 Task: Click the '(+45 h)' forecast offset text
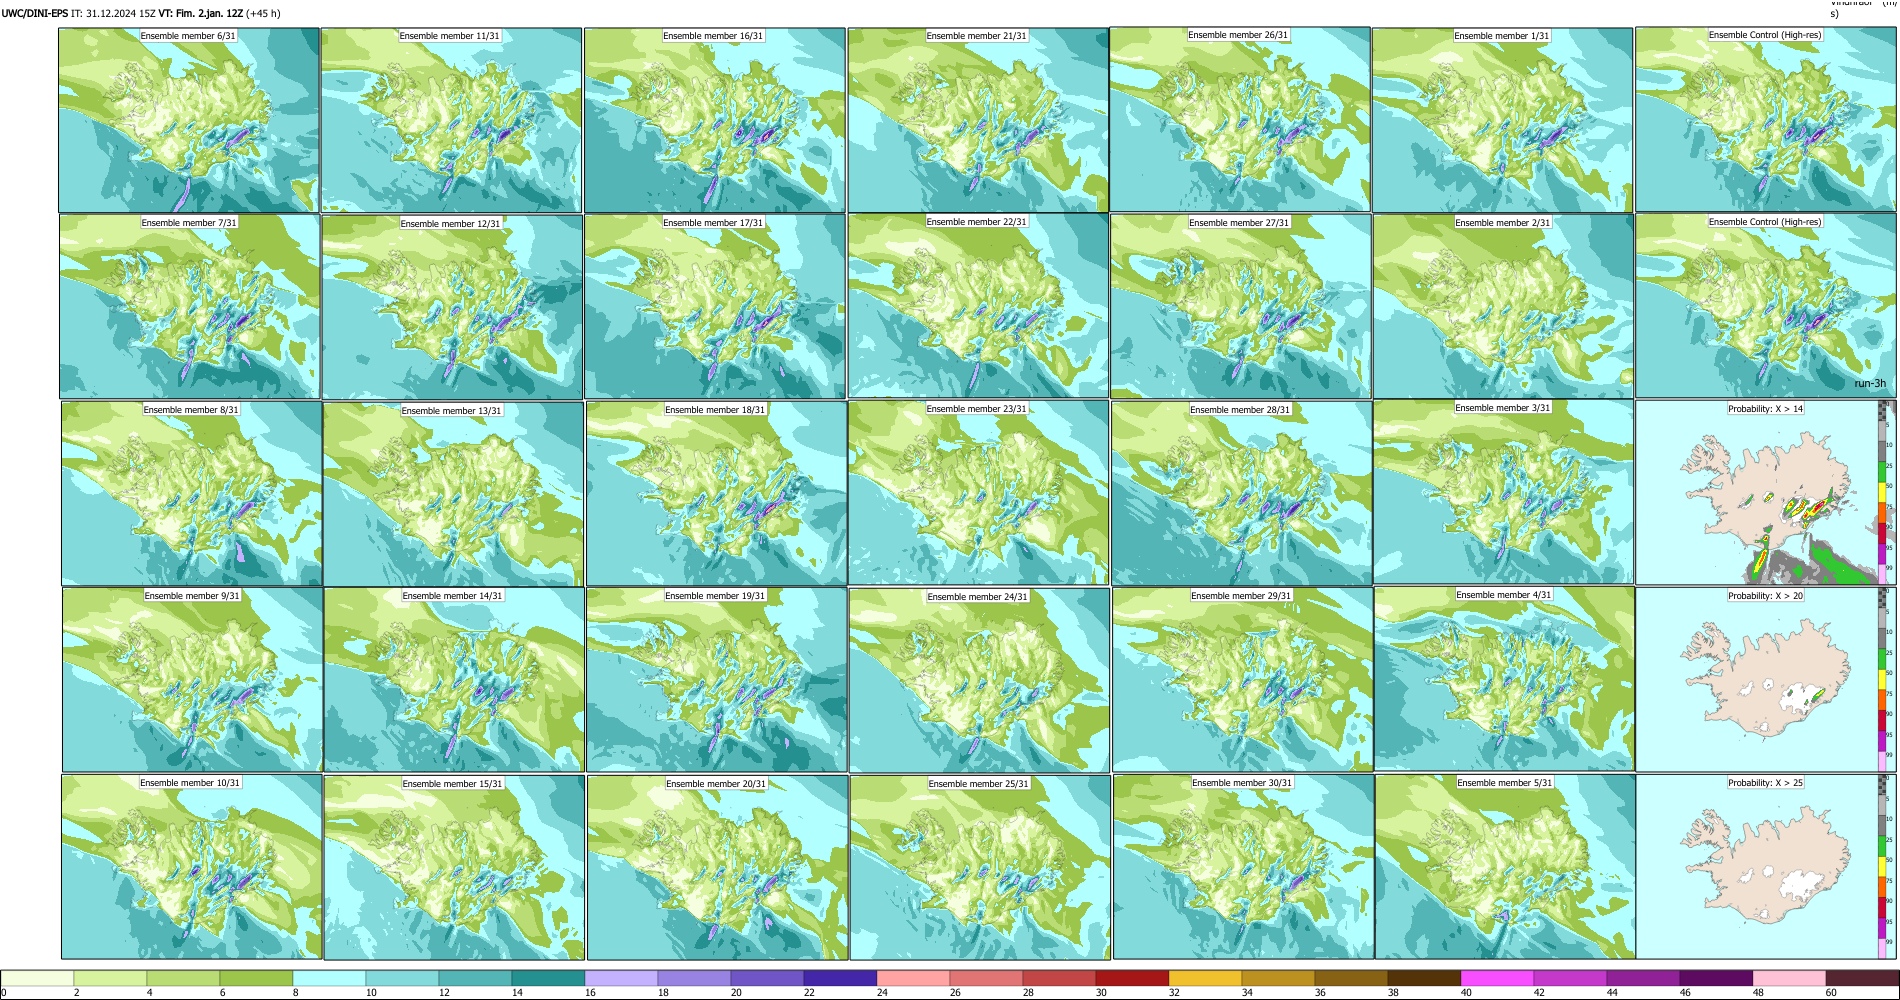[264, 14]
